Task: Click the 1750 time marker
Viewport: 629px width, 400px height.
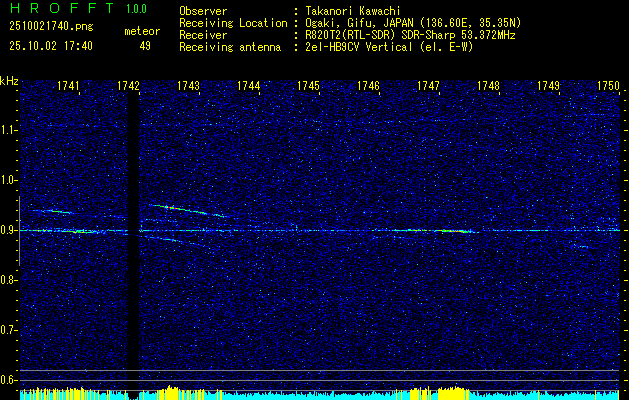Action: coord(609,85)
